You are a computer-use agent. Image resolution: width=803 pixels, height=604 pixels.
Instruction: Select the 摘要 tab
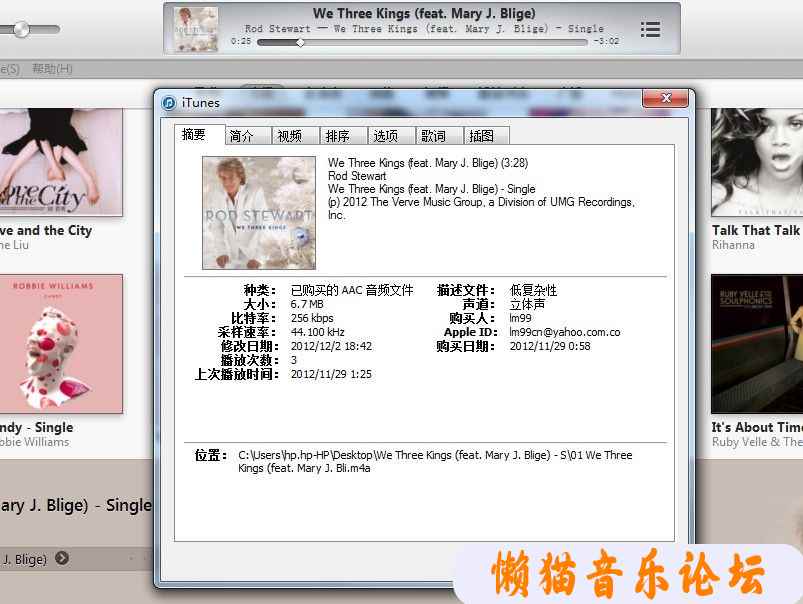click(199, 134)
